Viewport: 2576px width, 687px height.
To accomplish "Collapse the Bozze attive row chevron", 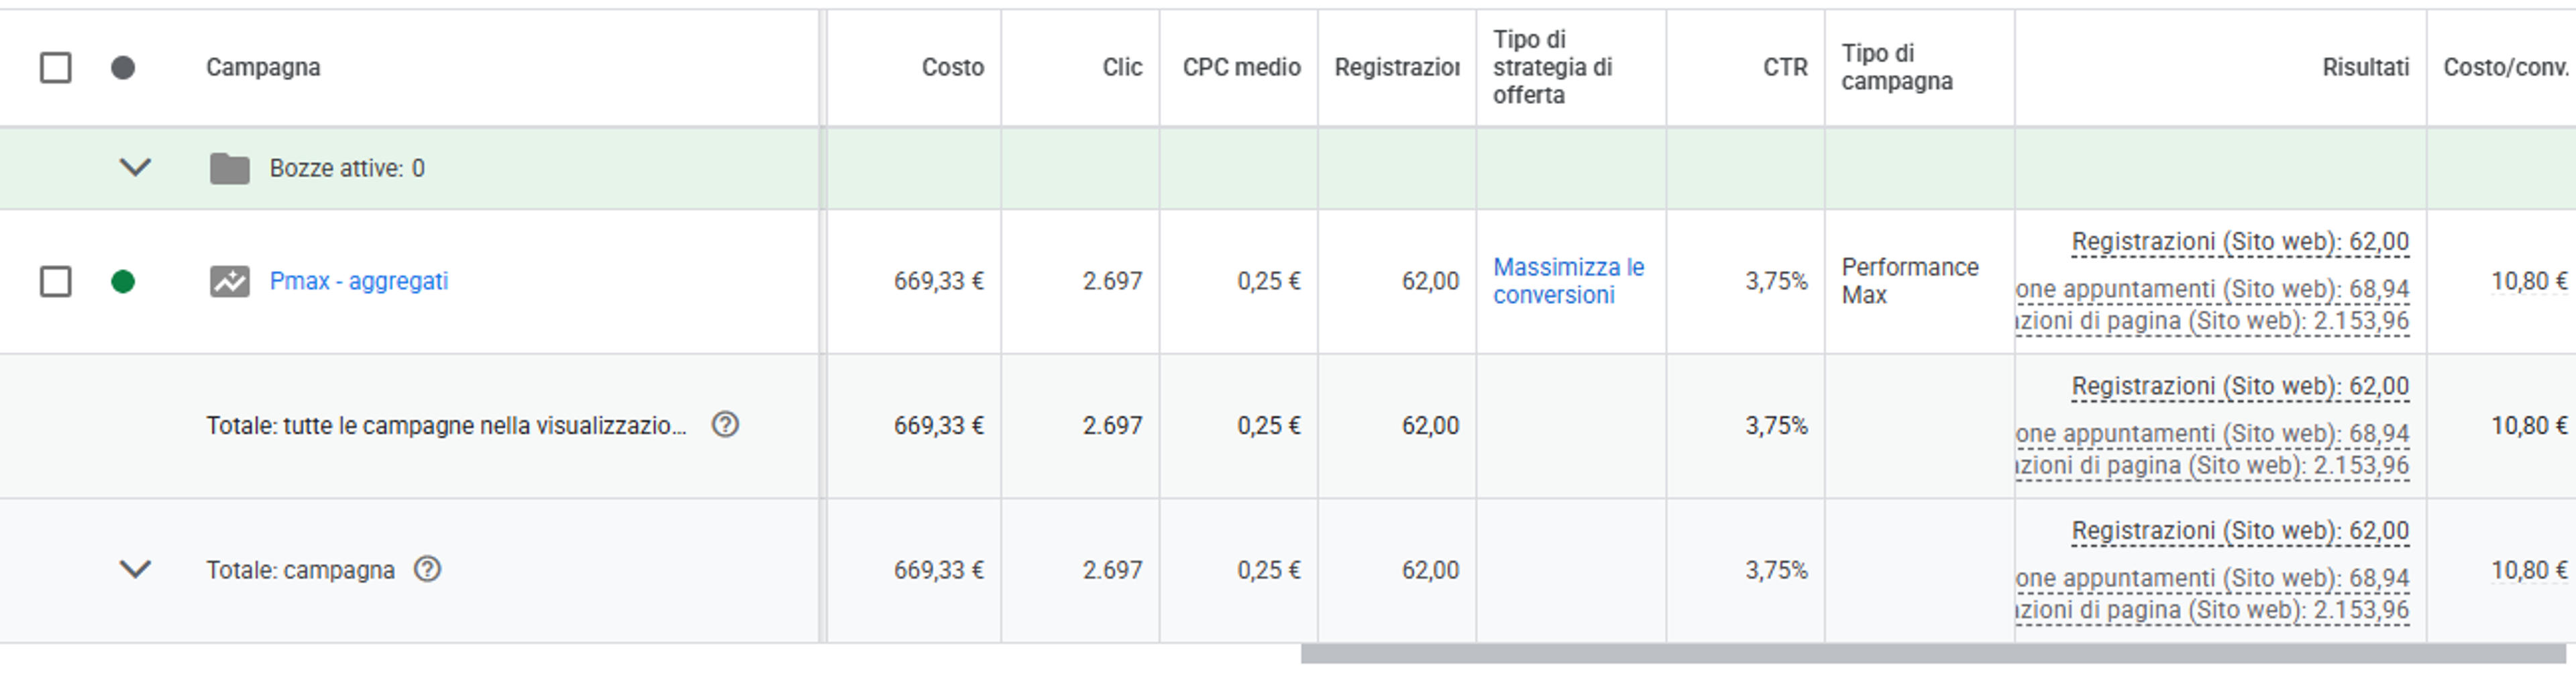I will (x=135, y=167).
